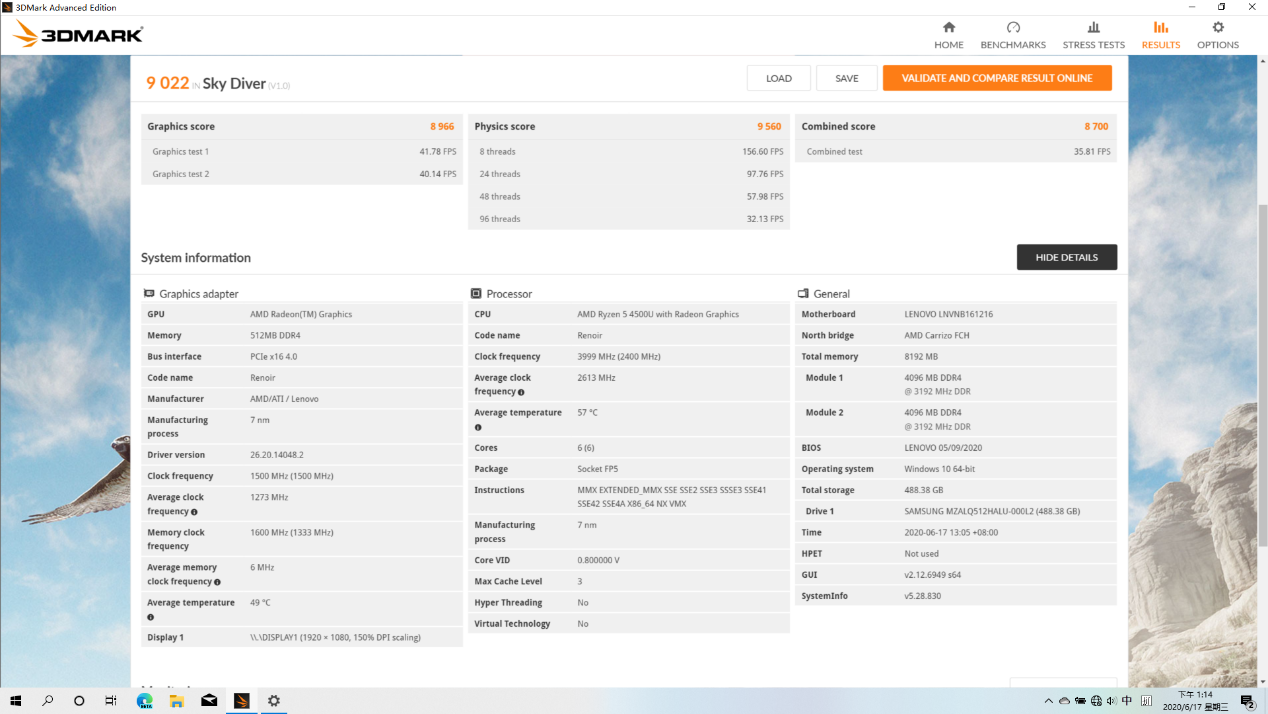Open File Explorer from the taskbar
The image size is (1268, 714).
click(x=176, y=701)
